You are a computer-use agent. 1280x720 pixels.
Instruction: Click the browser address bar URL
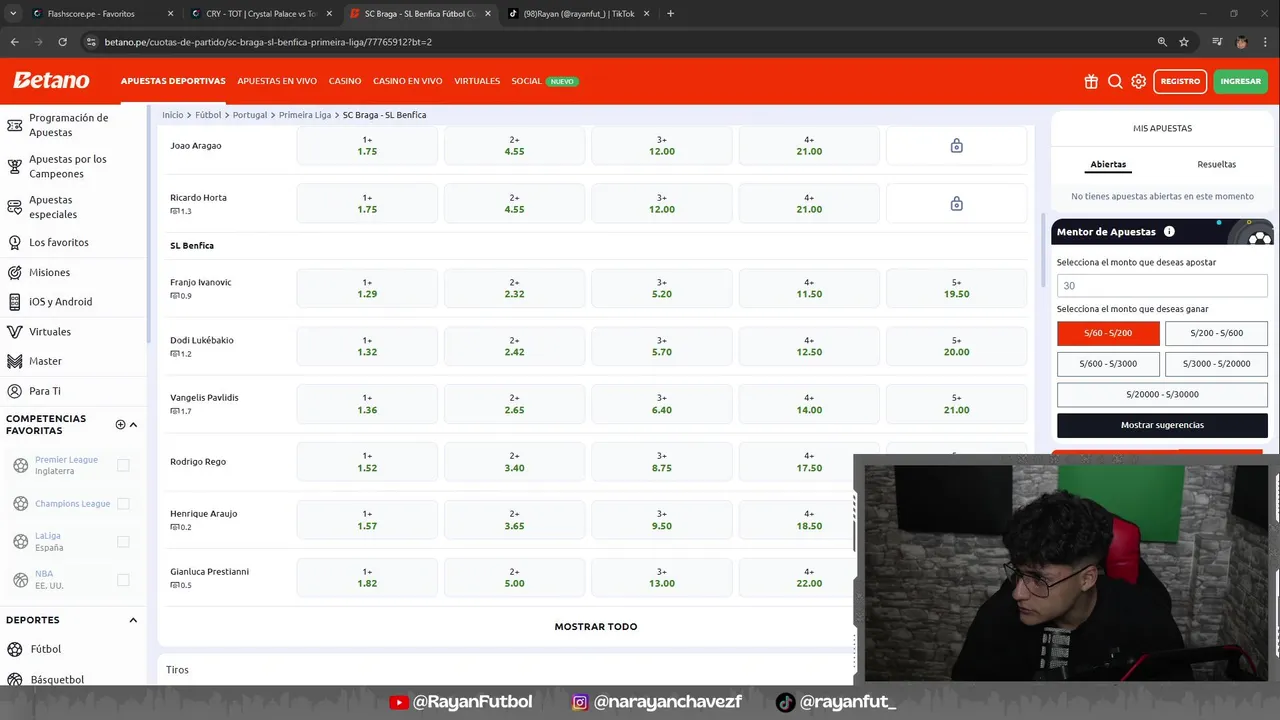[268, 42]
